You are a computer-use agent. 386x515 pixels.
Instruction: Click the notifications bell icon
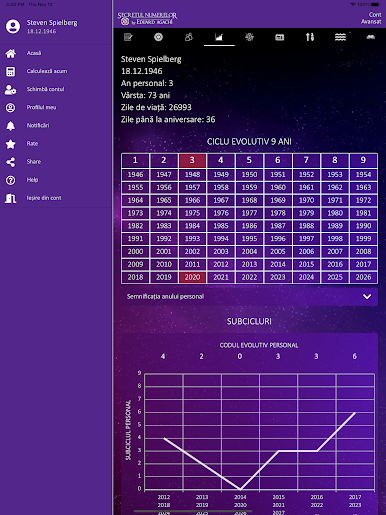pyautogui.click(x=11, y=126)
